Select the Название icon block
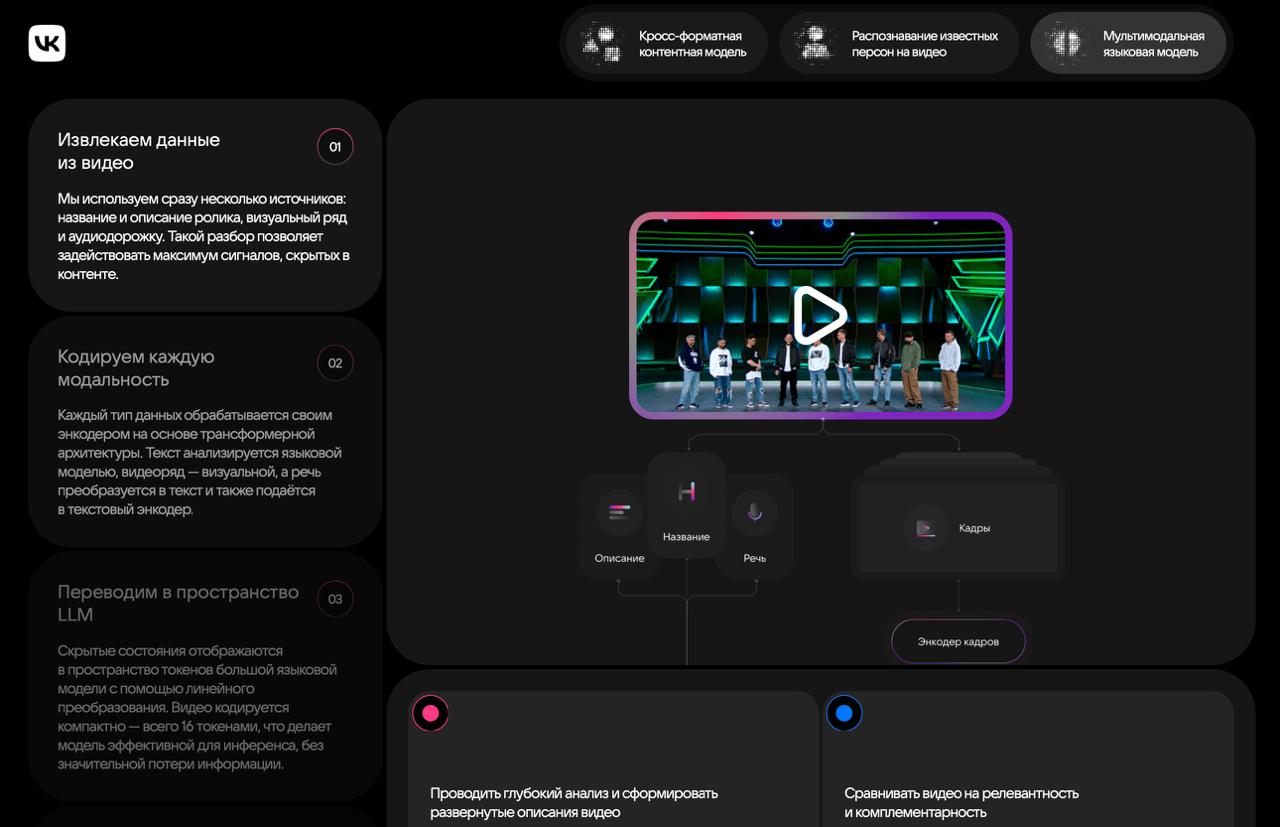 pos(686,492)
